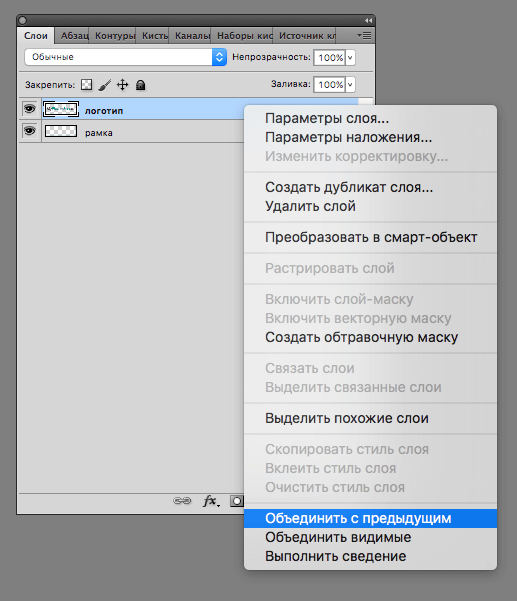The height and width of the screenshot is (601, 517).
Task: Click the add layer mask icon
Action: pos(237,501)
